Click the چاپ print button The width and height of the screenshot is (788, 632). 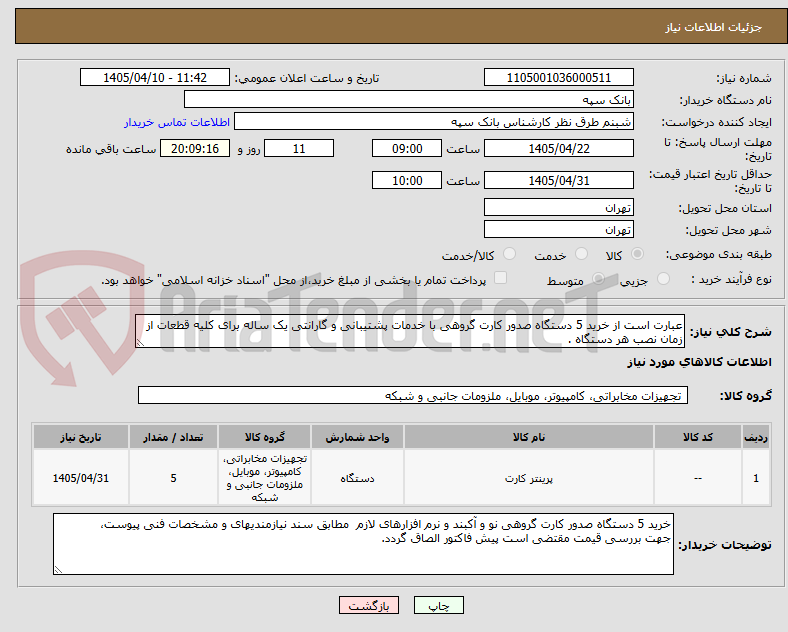click(439, 605)
